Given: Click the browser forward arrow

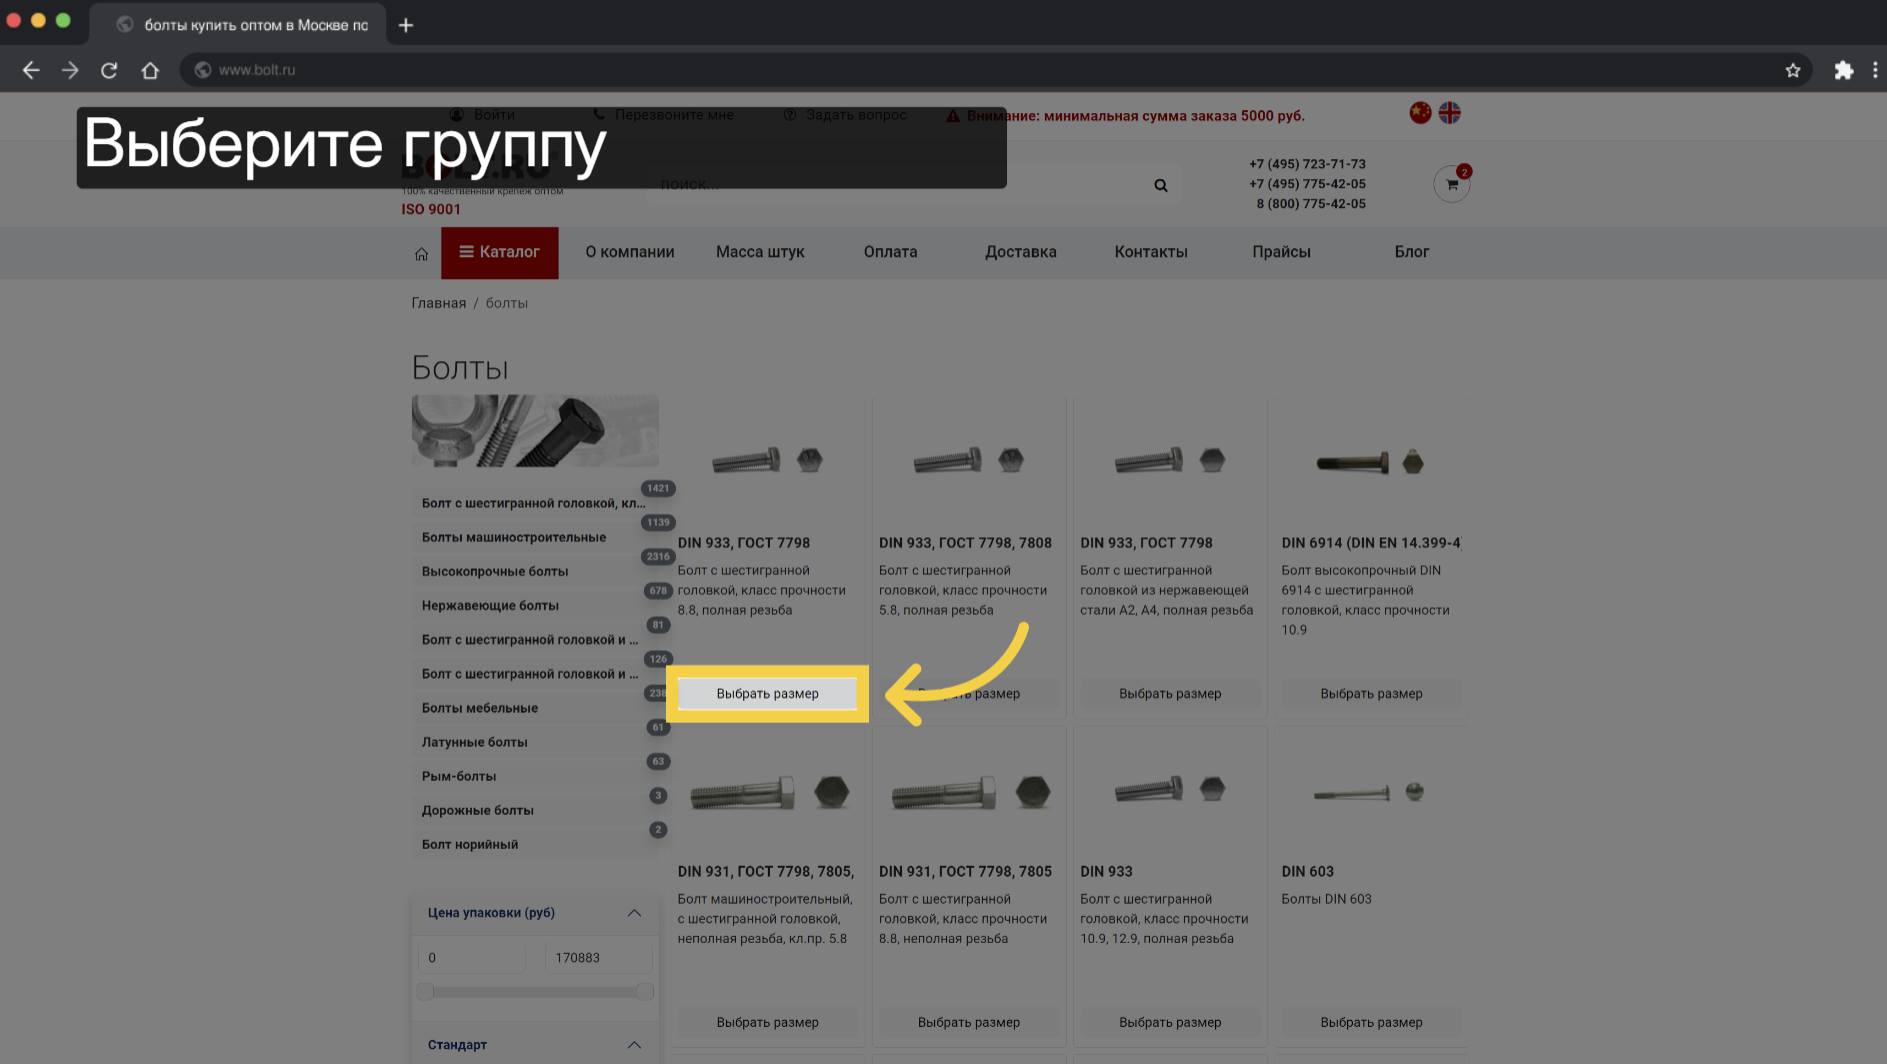Looking at the screenshot, I should pos(70,70).
